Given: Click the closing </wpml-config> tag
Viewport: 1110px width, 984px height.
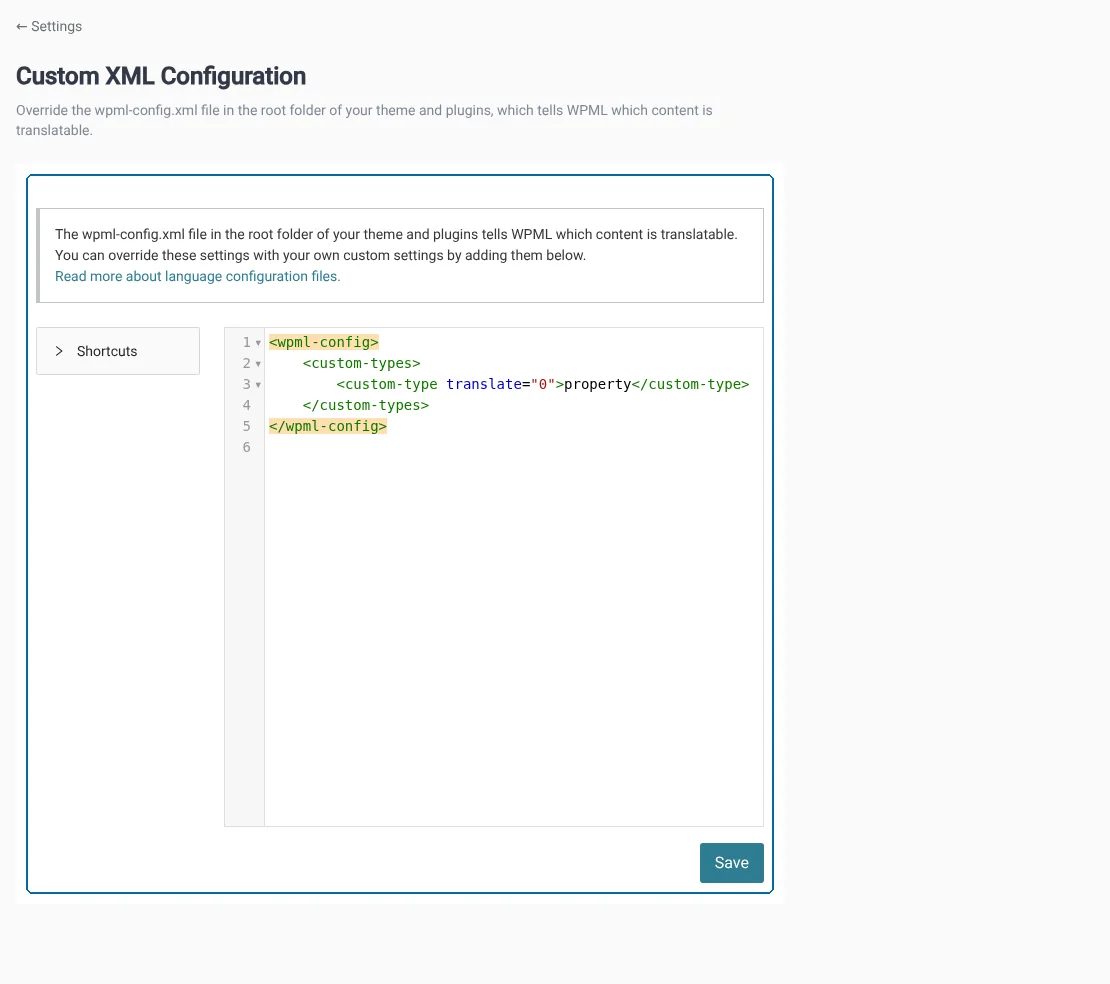Looking at the screenshot, I should point(328,426).
